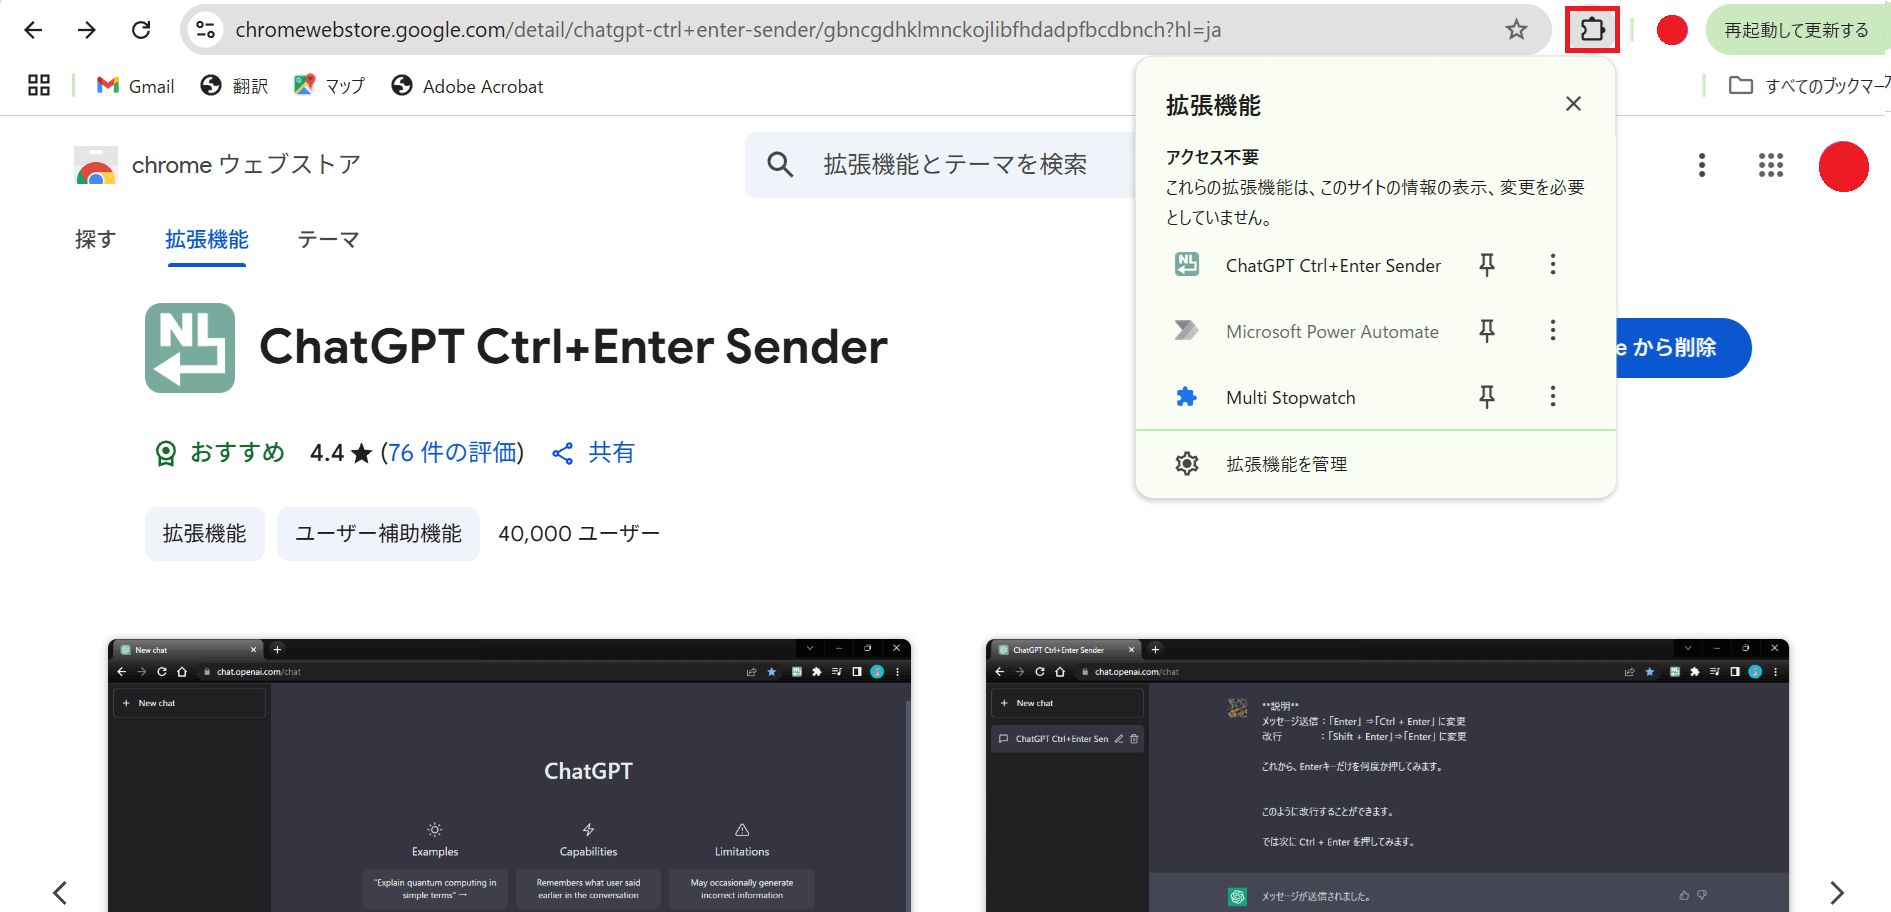The image size is (1891, 912).
Task: Click the Chrome から削除 button
Action: point(1682,348)
